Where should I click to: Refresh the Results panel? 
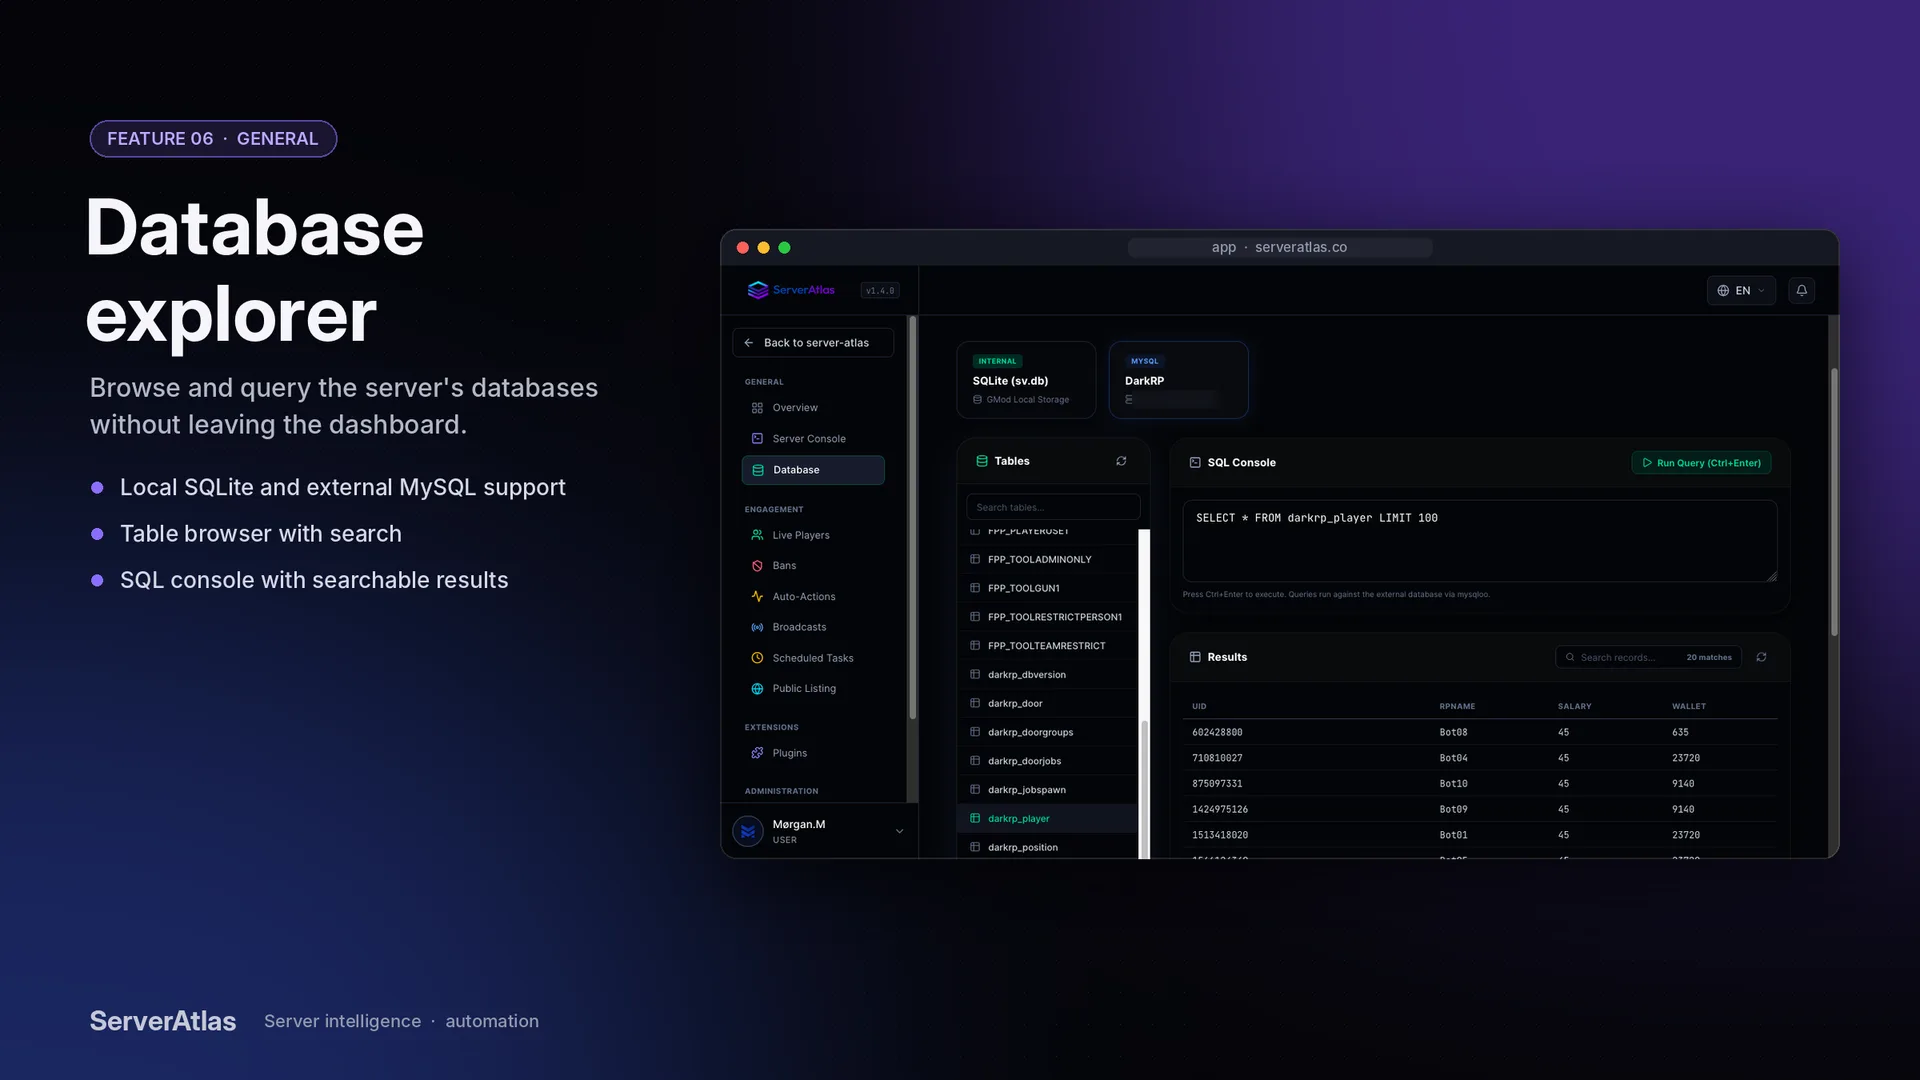1761,657
